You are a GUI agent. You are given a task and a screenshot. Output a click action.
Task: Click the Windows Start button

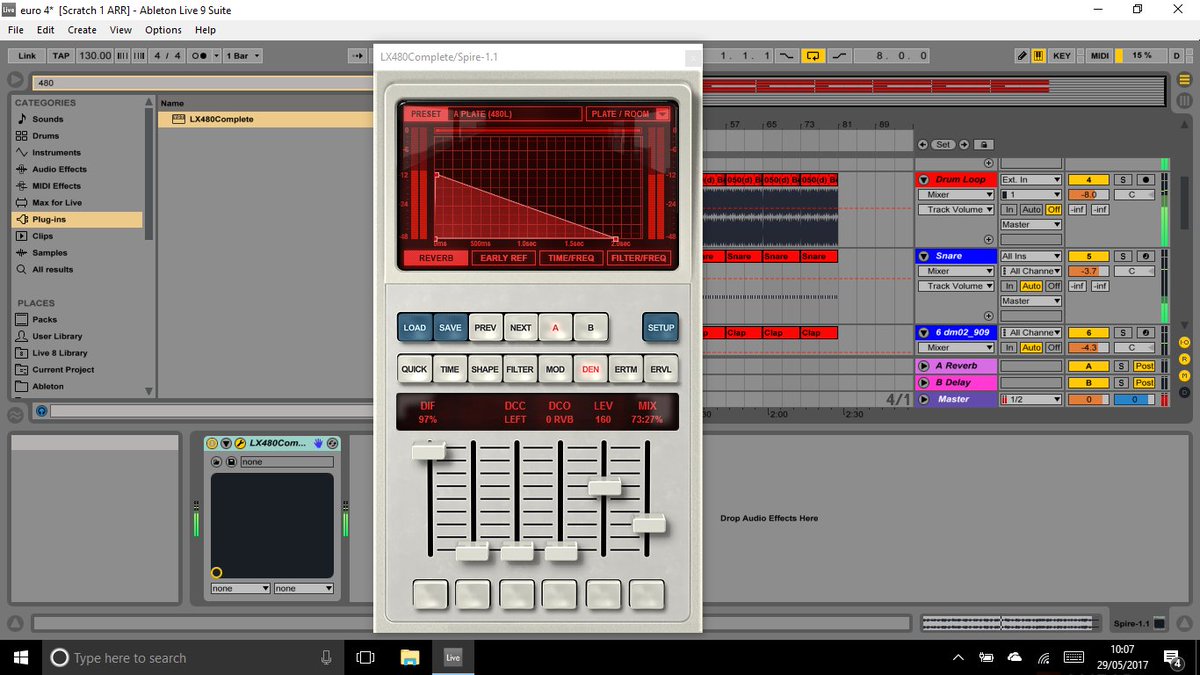[21, 657]
